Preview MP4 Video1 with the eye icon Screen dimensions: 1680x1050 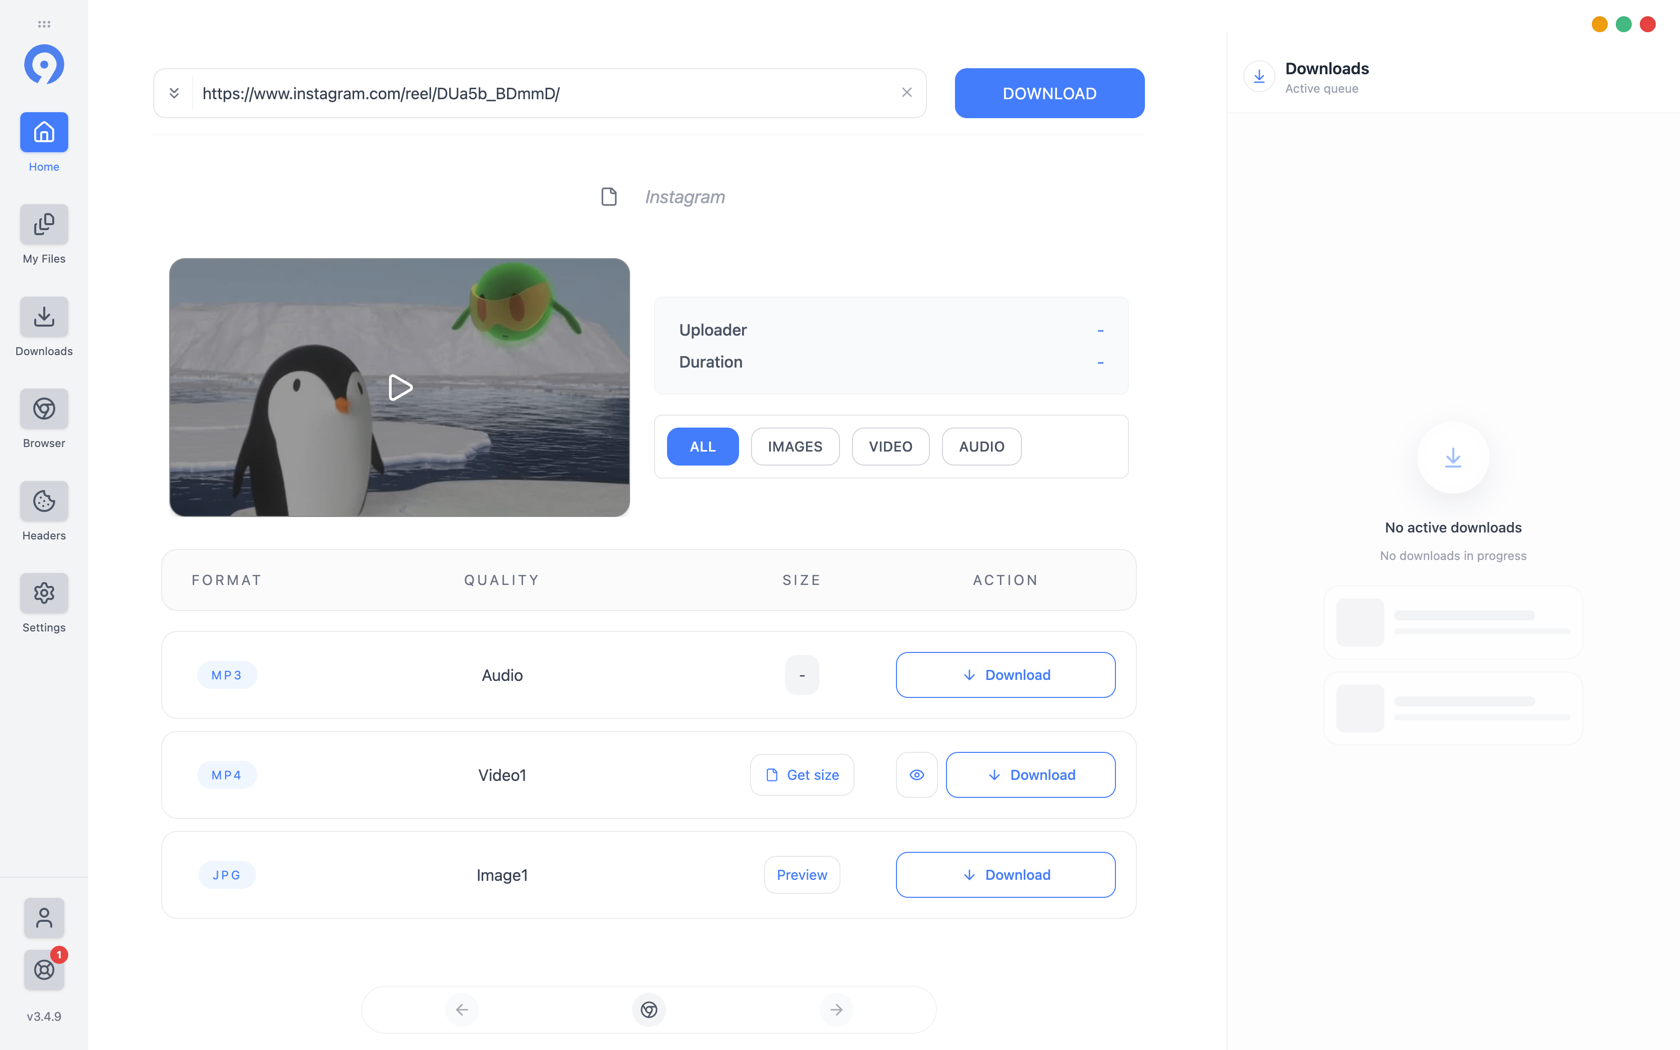pos(917,775)
